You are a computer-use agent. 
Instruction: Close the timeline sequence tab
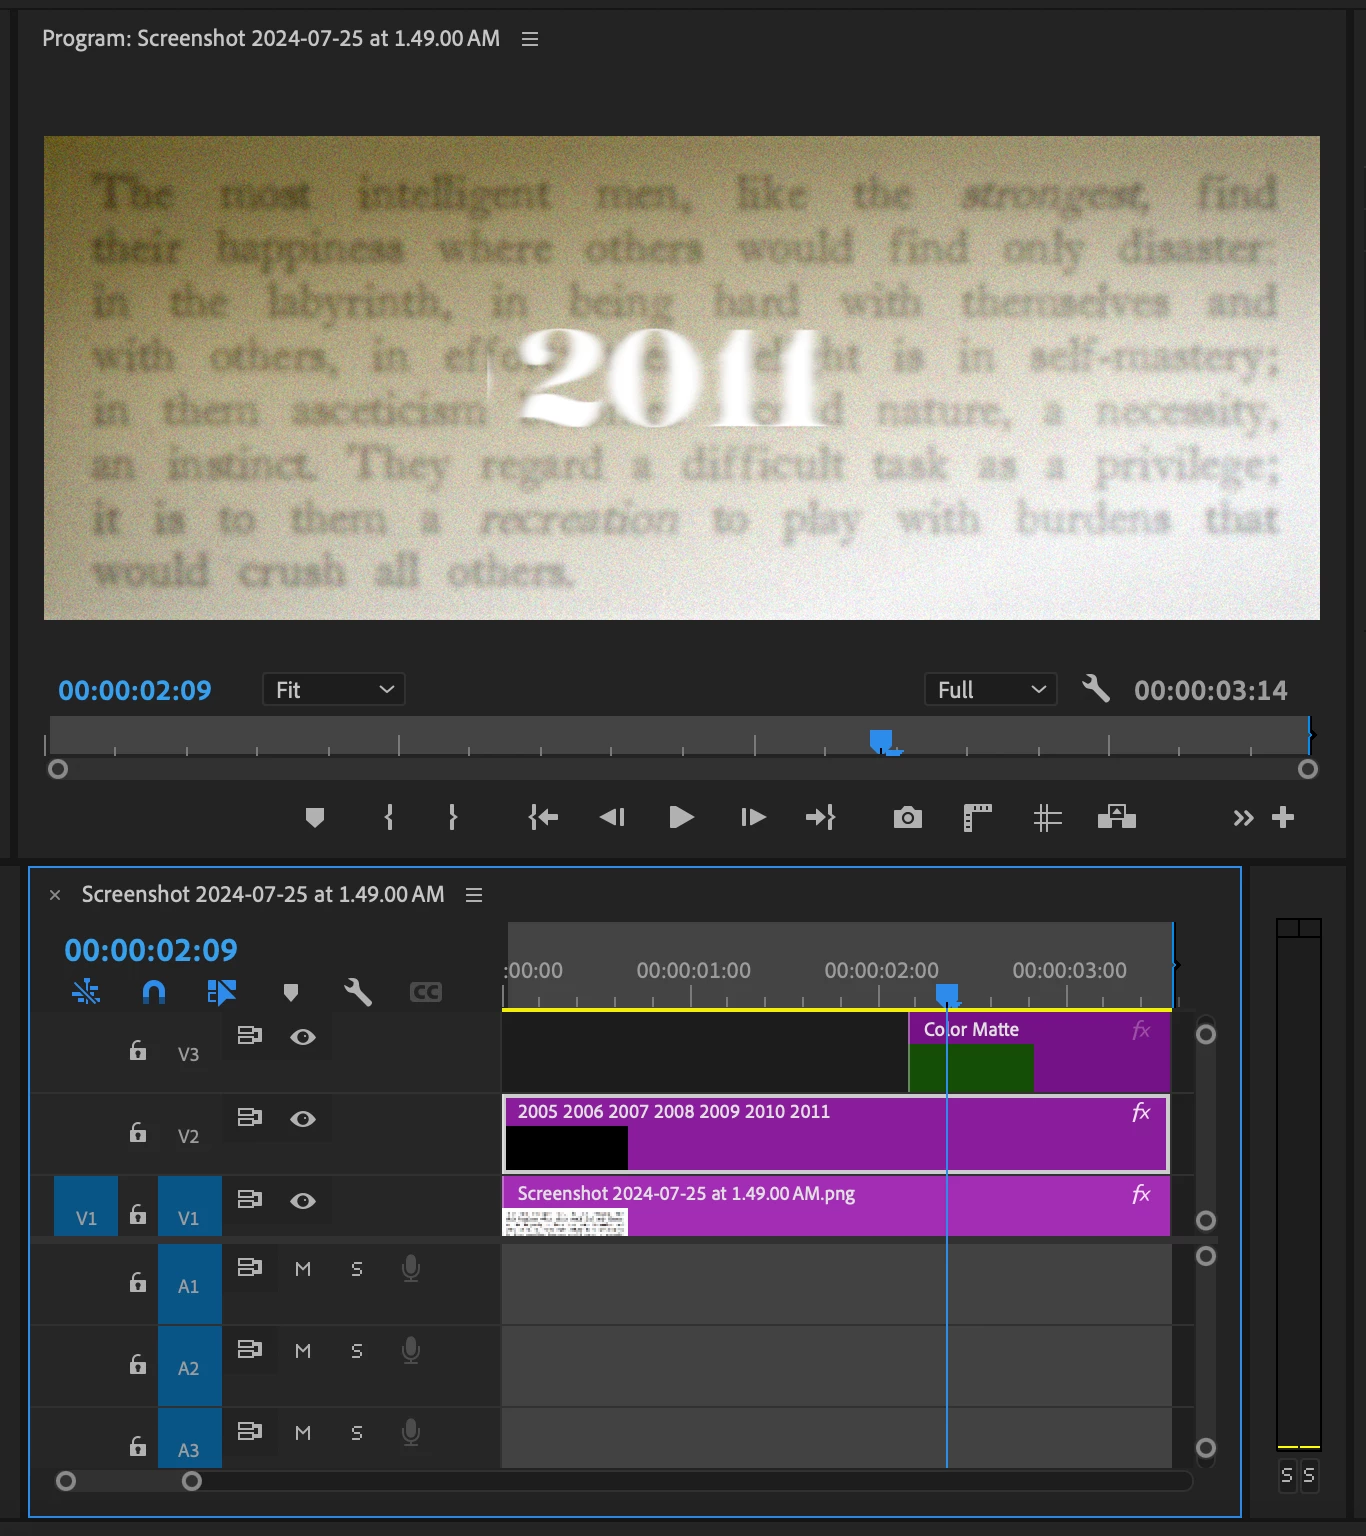[55, 895]
